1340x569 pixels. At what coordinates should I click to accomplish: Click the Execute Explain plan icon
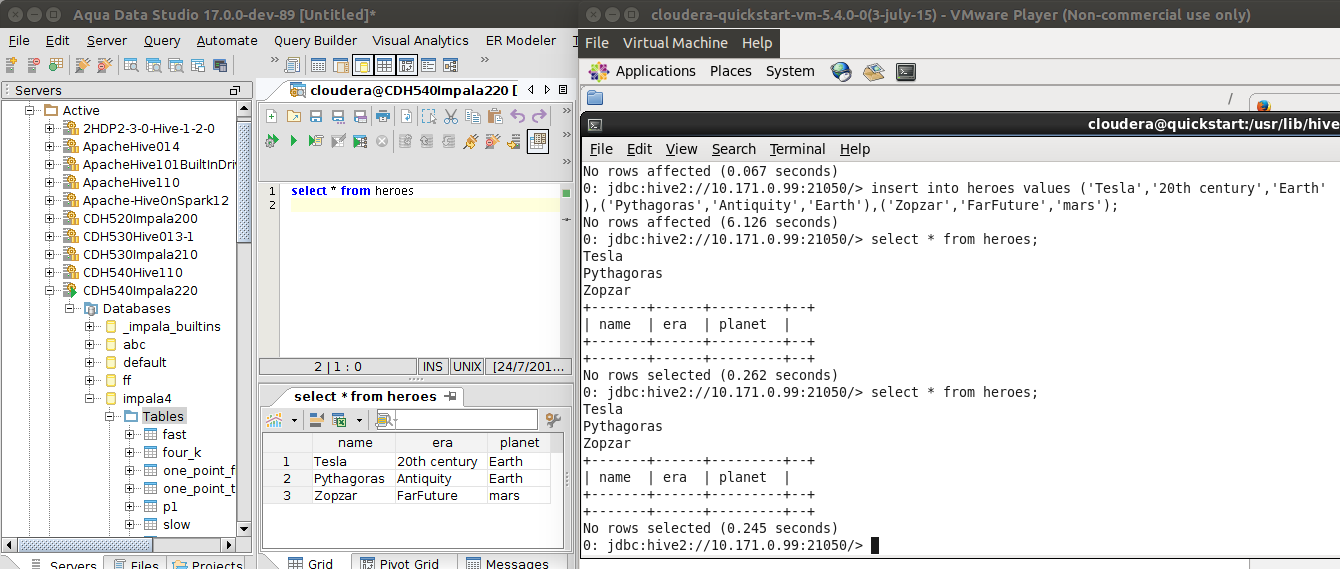(x=360, y=141)
